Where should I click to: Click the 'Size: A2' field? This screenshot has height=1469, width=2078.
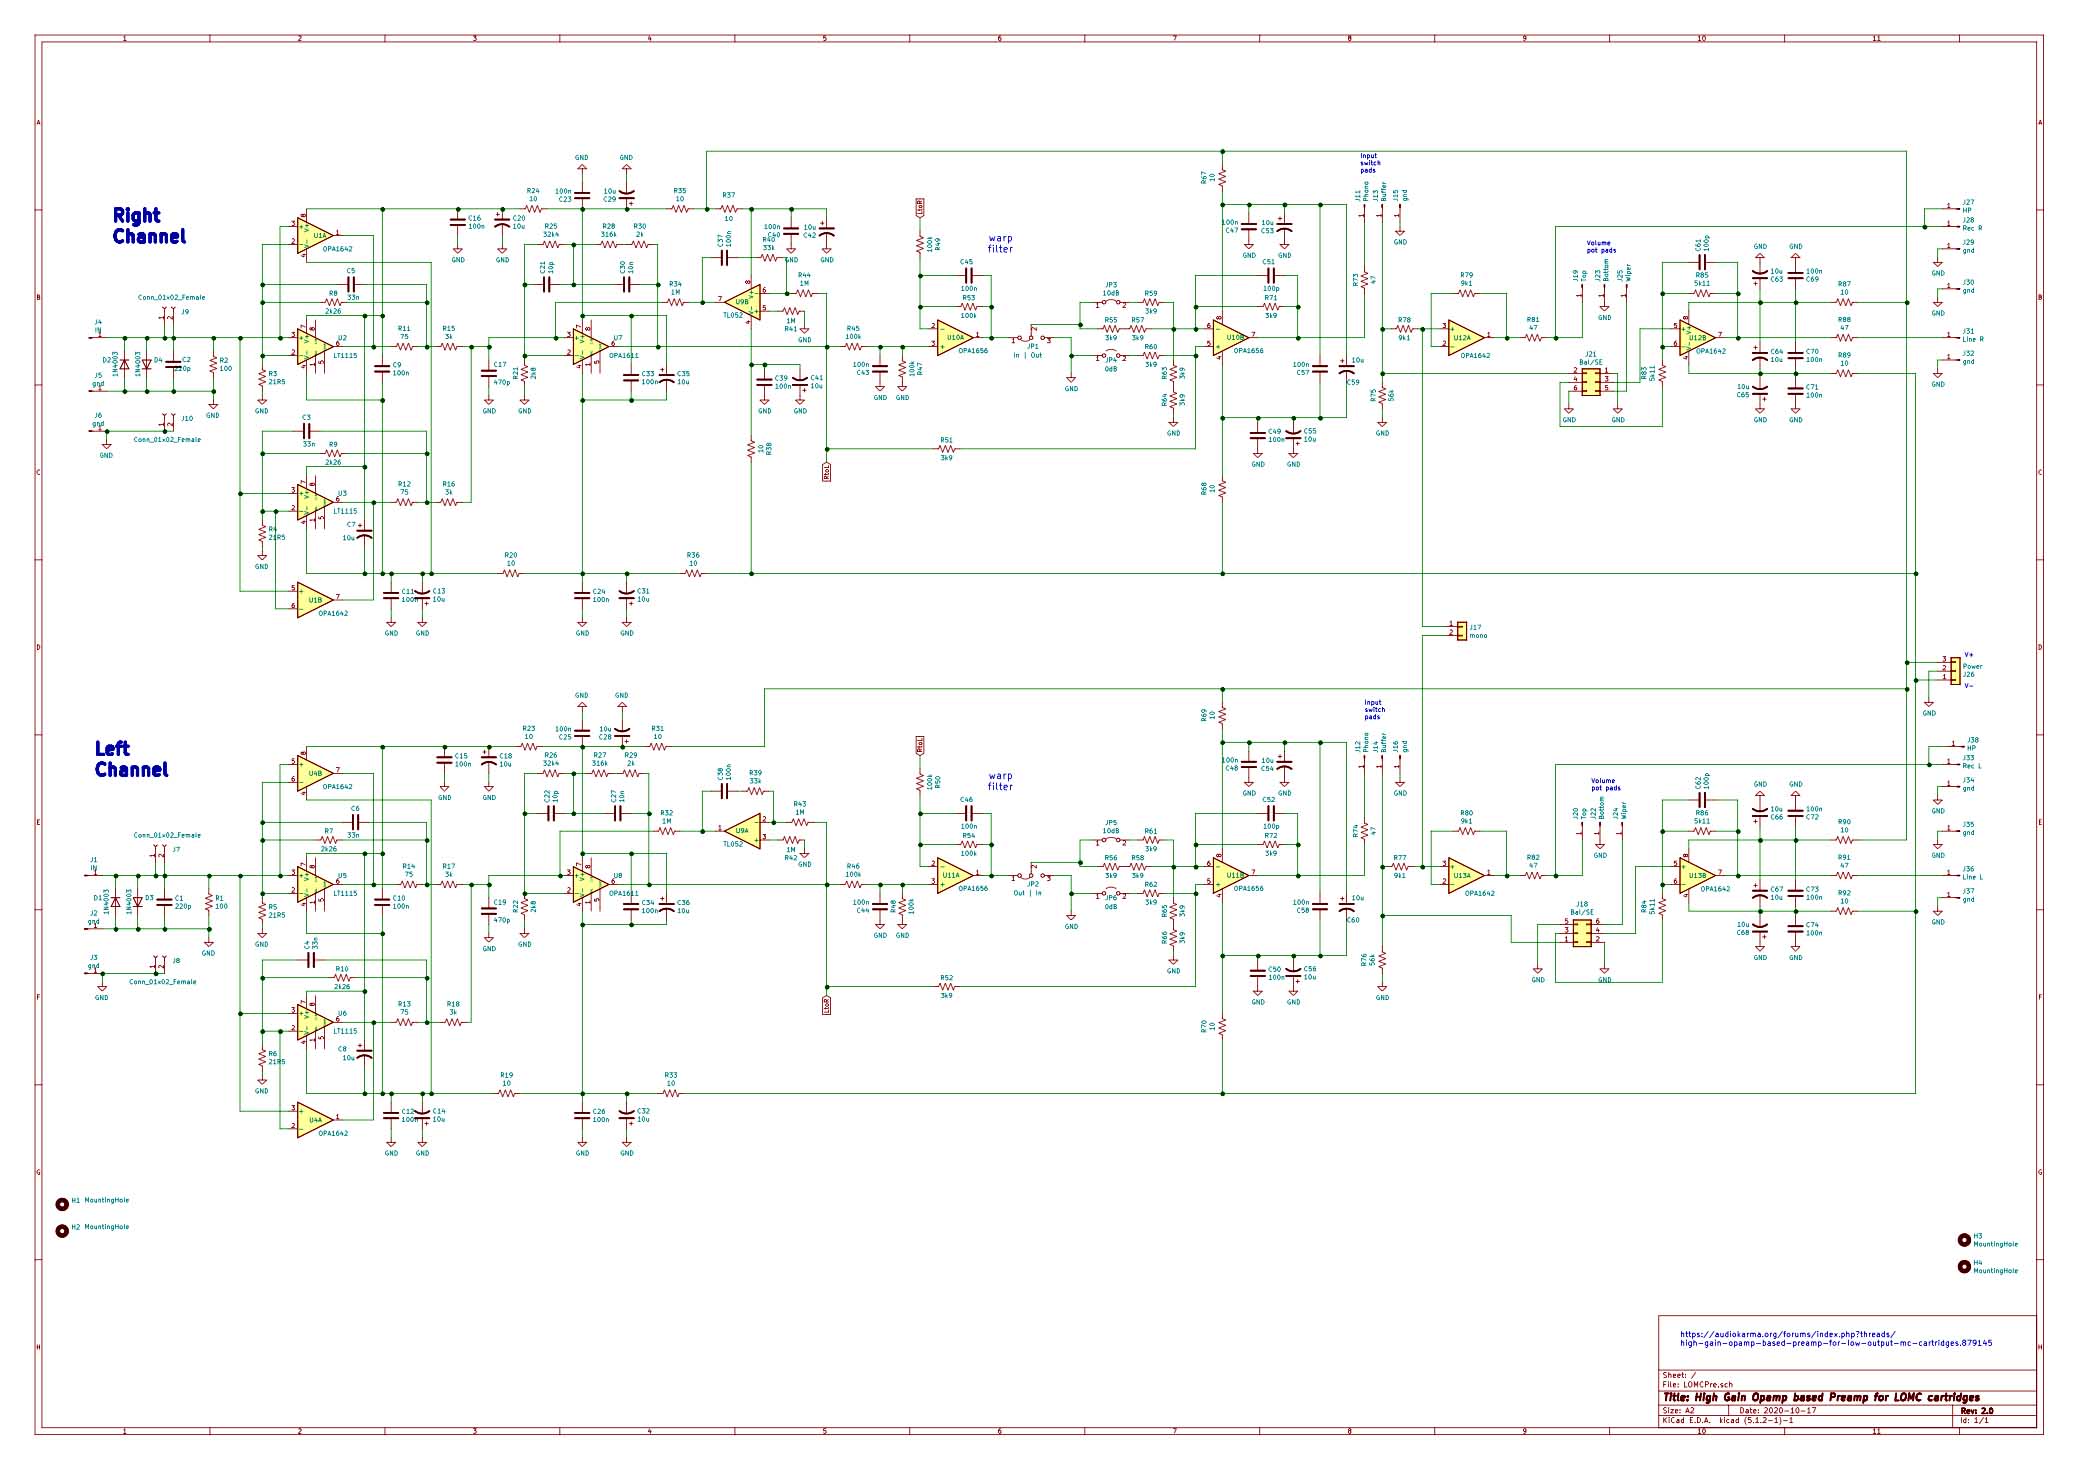pyautogui.click(x=1678, y=1410)
